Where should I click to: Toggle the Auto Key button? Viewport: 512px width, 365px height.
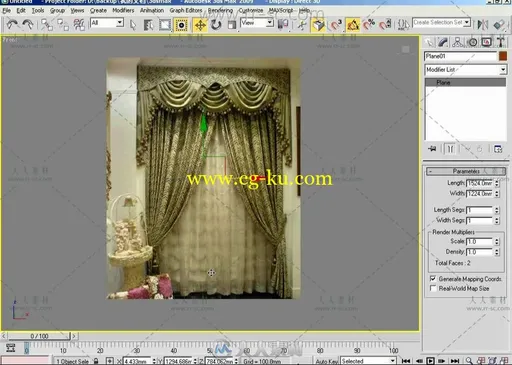327,361
